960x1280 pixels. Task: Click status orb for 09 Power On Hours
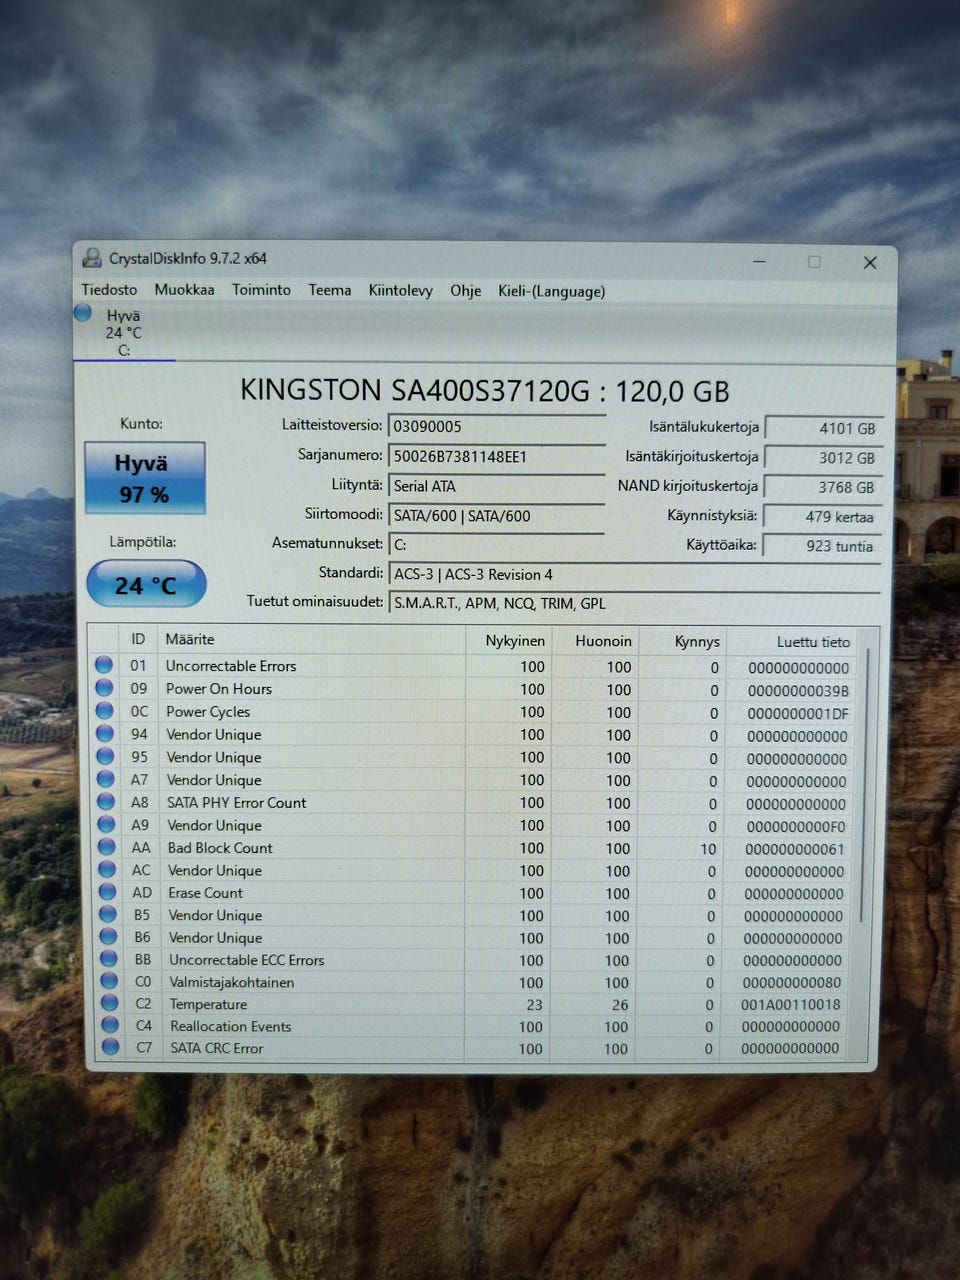104,687
